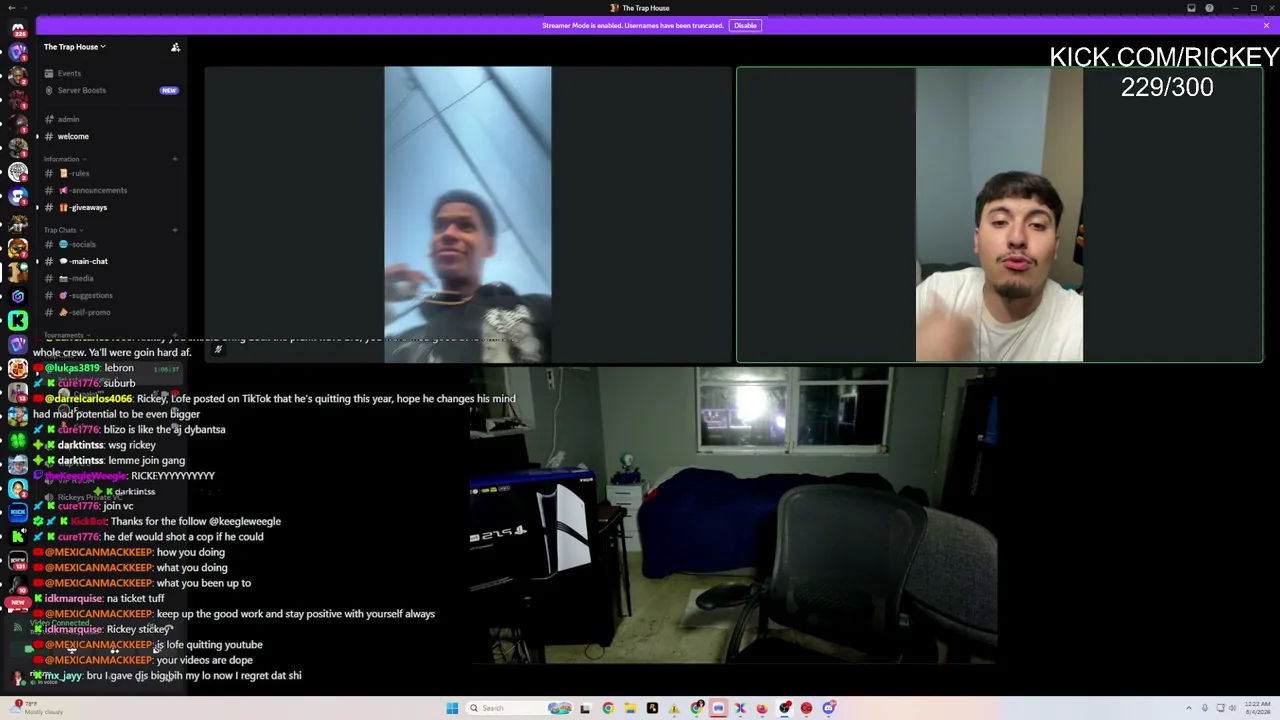Add a channel to the Information category
1280x720 pixels.
(175, 159)
